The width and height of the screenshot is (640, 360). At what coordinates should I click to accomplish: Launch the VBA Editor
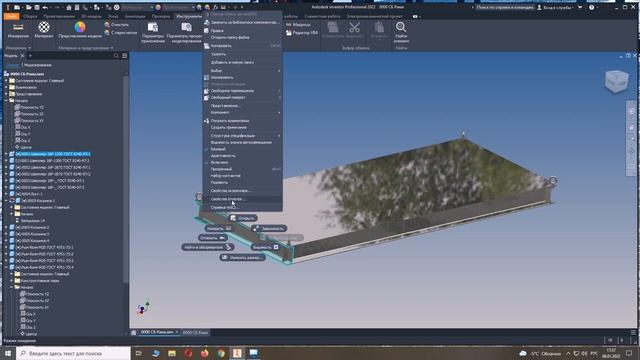tap(302, 33)
